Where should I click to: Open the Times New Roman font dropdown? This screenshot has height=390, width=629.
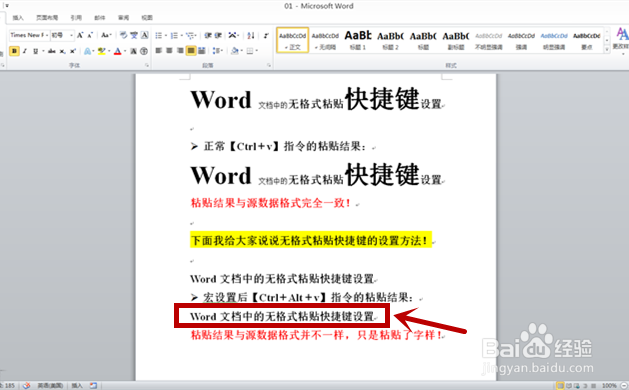point(47,35)
